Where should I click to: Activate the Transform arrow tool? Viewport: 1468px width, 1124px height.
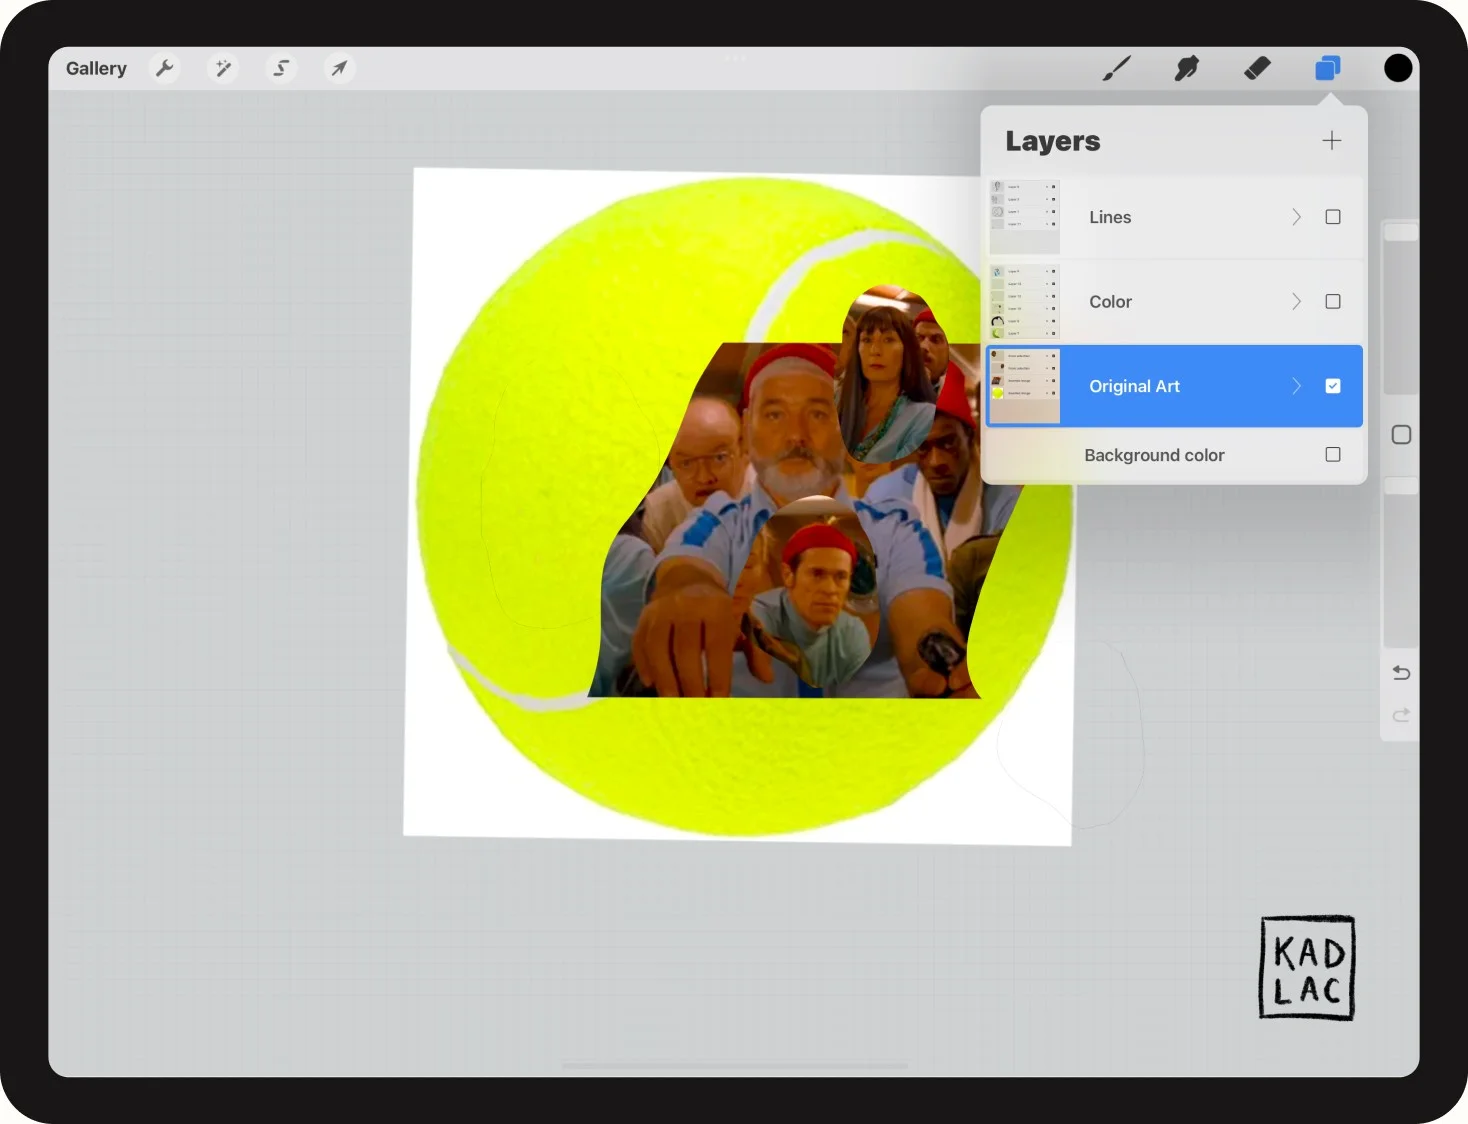tap(339, 68)
